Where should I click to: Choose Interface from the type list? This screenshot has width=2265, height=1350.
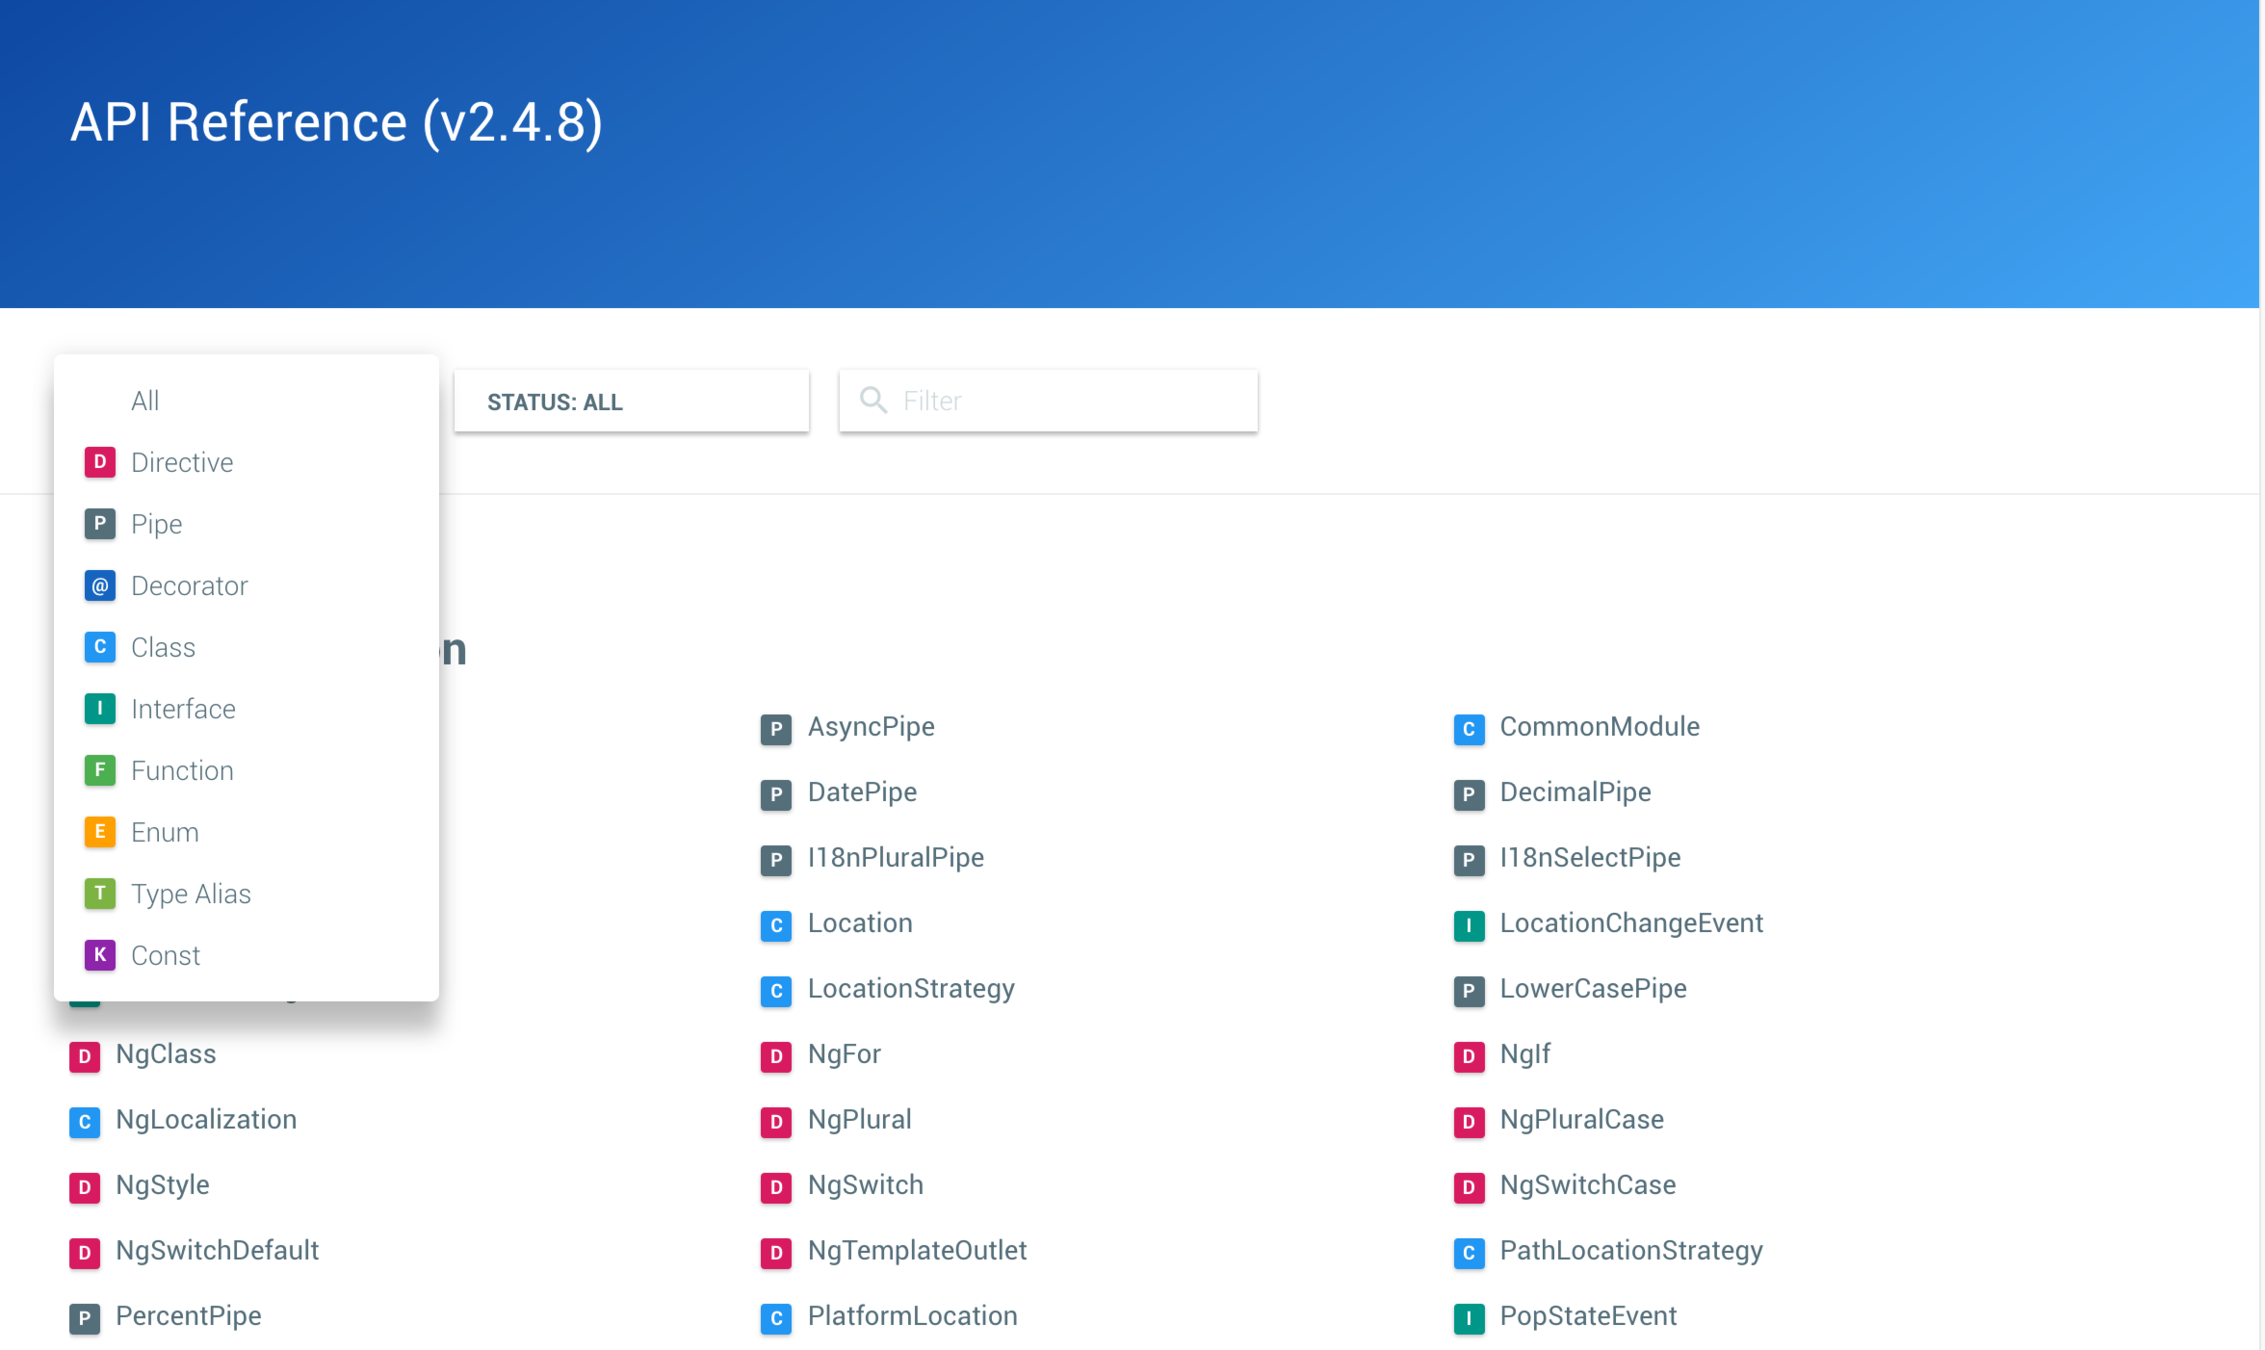[x=183, y=709]
